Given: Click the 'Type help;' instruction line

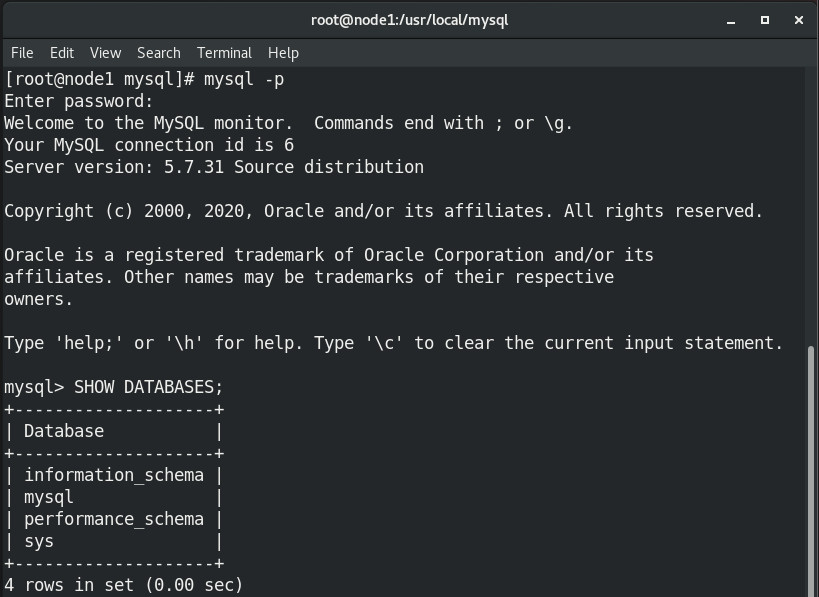Looking at the screenshot, I should pos(394,343).
